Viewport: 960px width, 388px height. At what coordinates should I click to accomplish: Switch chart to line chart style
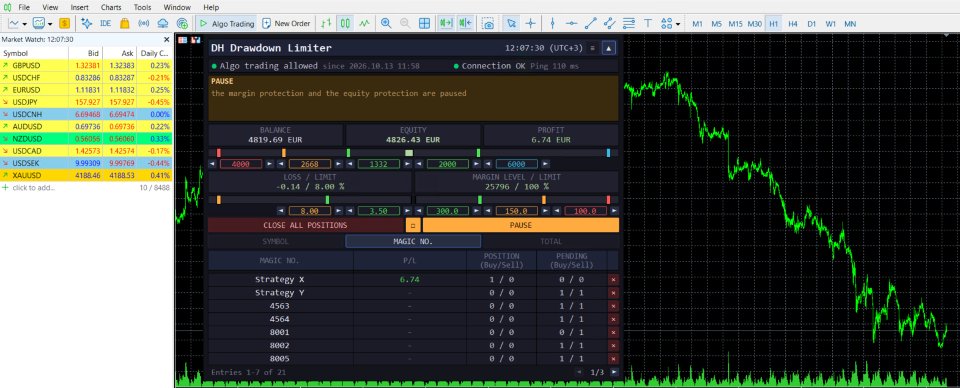point(365,23)
